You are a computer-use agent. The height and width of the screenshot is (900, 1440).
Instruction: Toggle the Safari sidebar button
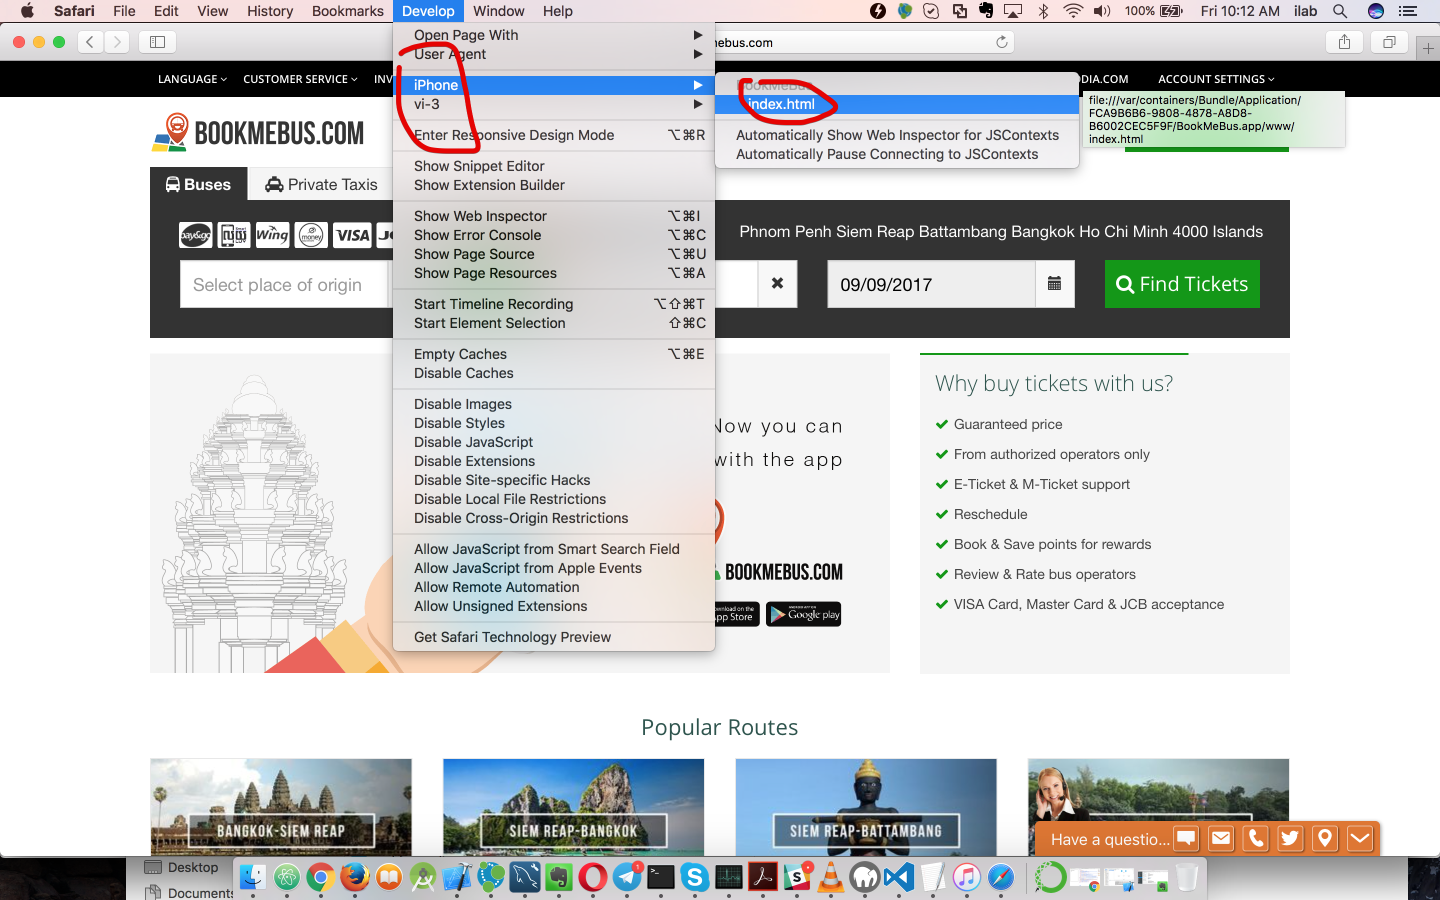(x=158, y=42)
